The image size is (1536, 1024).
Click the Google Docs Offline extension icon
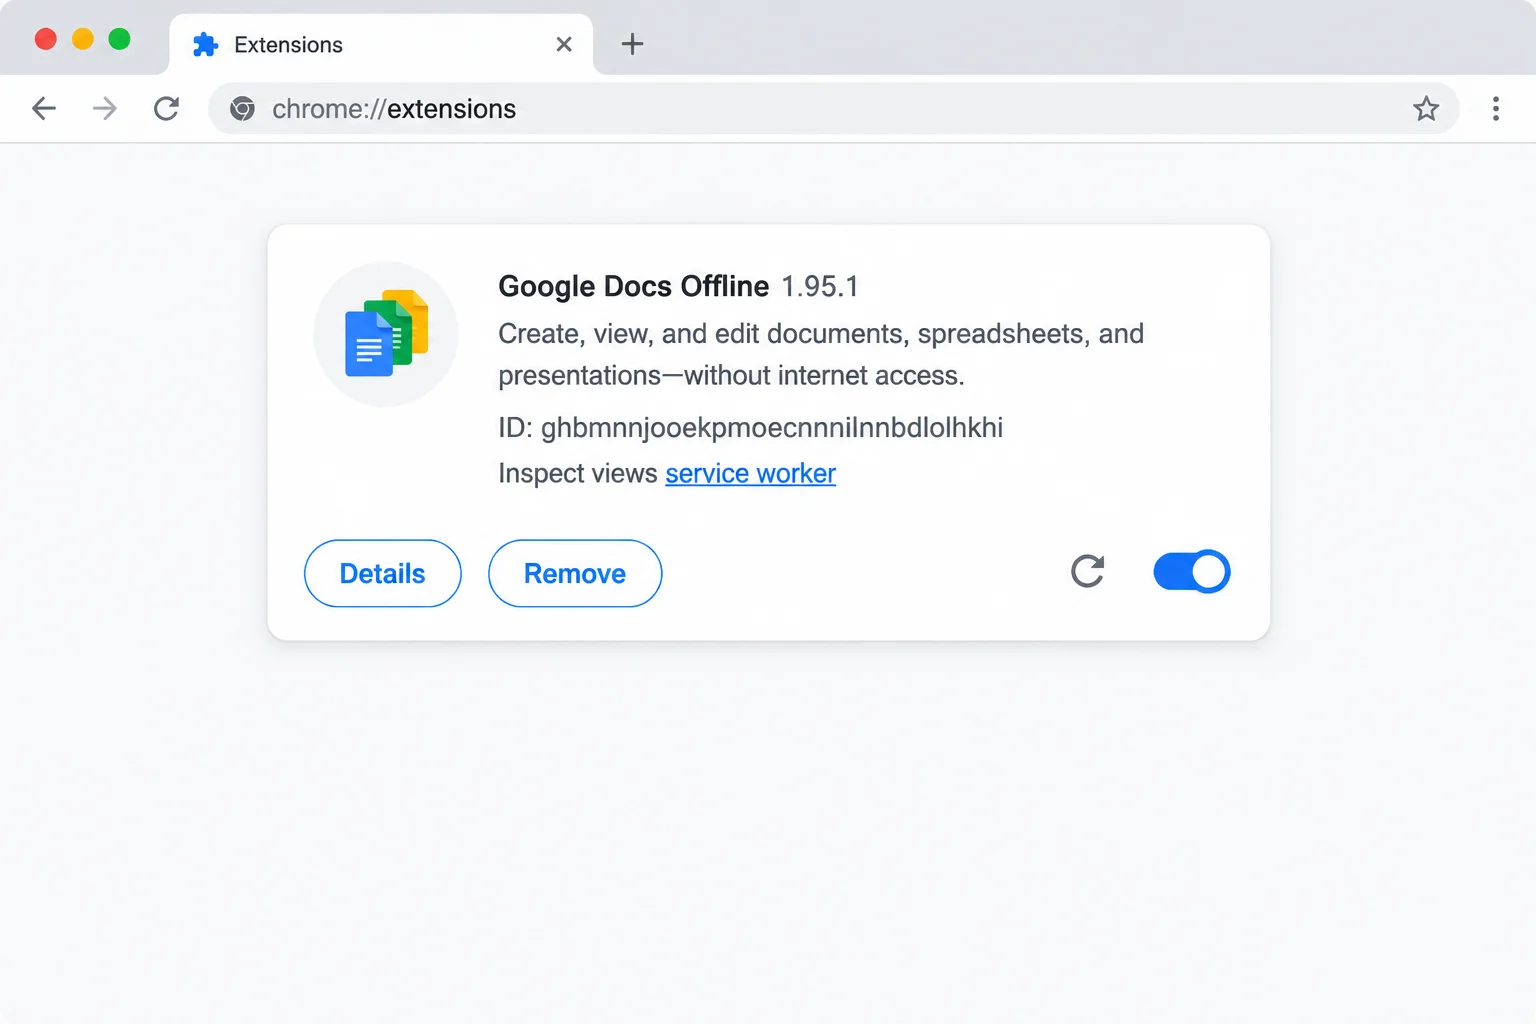pyautogui.click(x=386, y=334)
